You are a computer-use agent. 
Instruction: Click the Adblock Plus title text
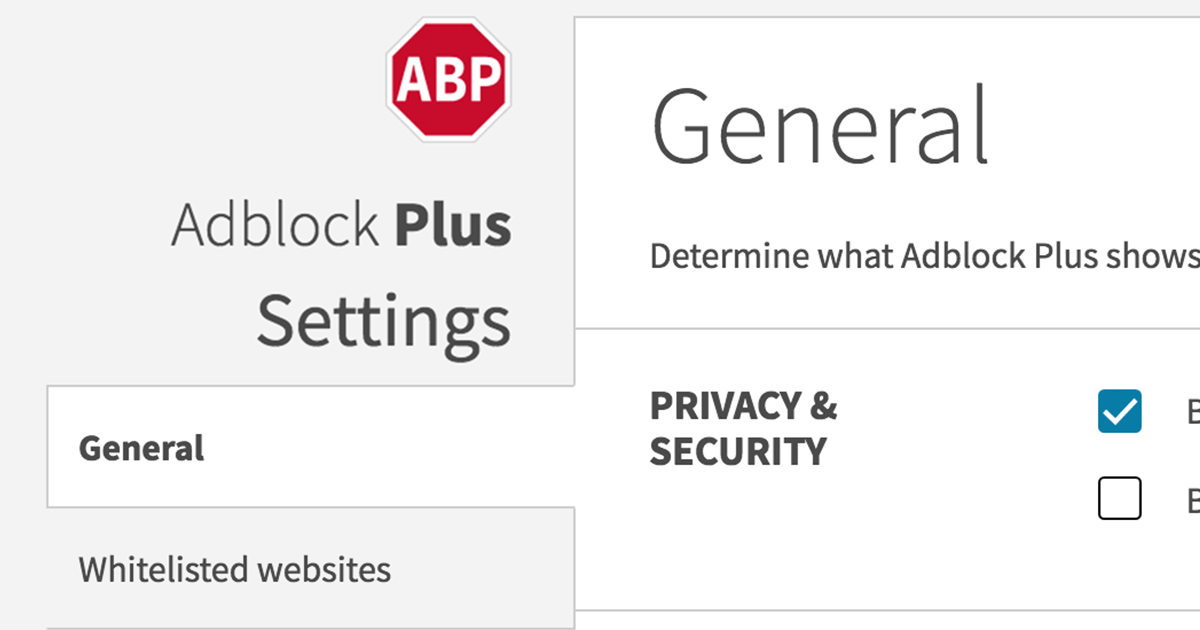tap(342, 223)
